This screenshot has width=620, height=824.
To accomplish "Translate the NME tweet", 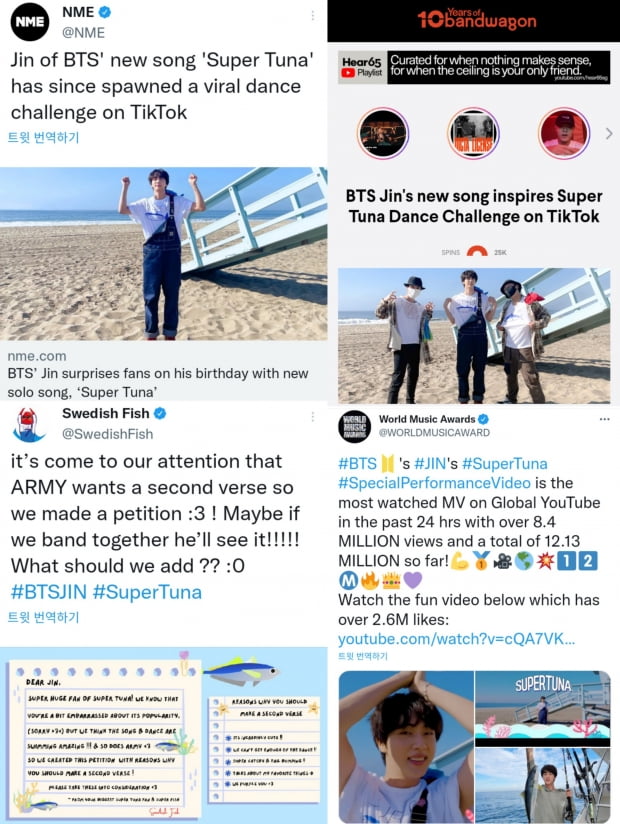I will 44,138.
